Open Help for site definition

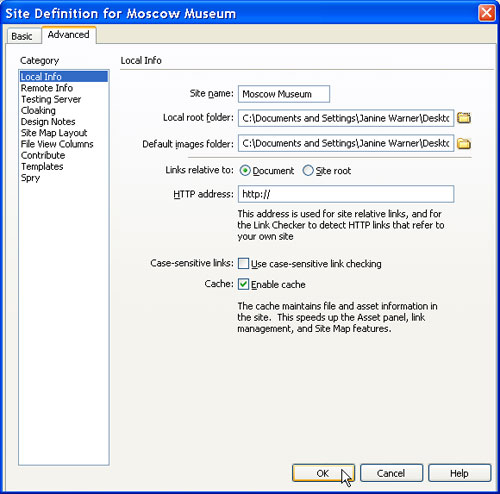[x=460, y=473]
